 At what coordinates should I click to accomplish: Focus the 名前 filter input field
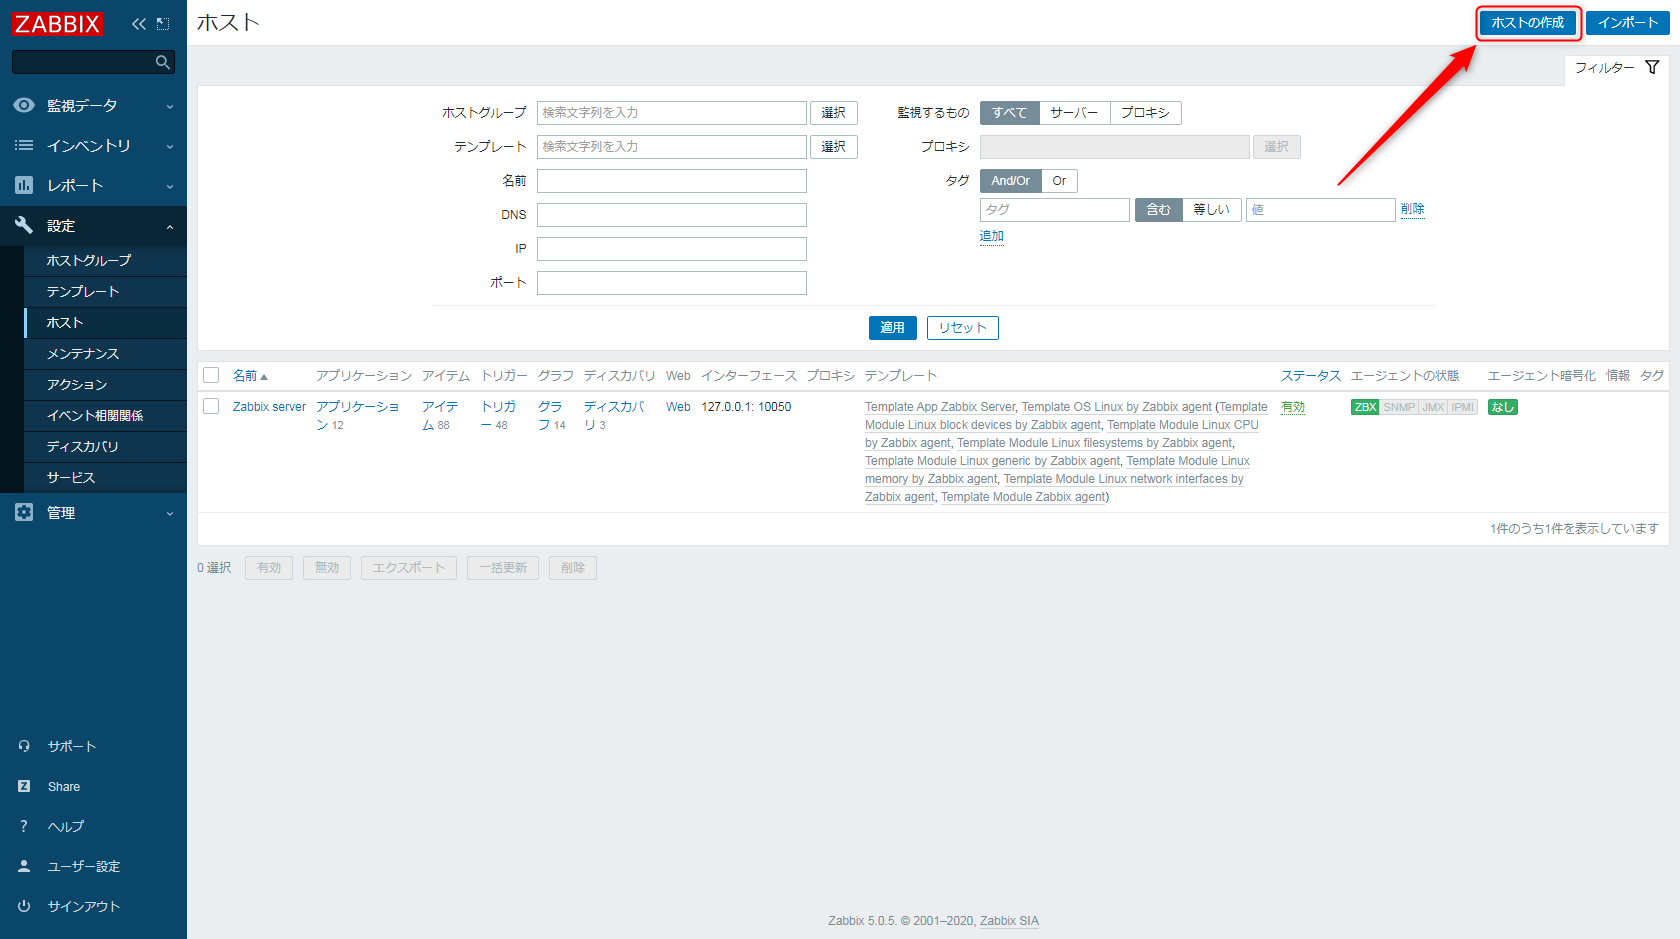(x=672, y=181)
